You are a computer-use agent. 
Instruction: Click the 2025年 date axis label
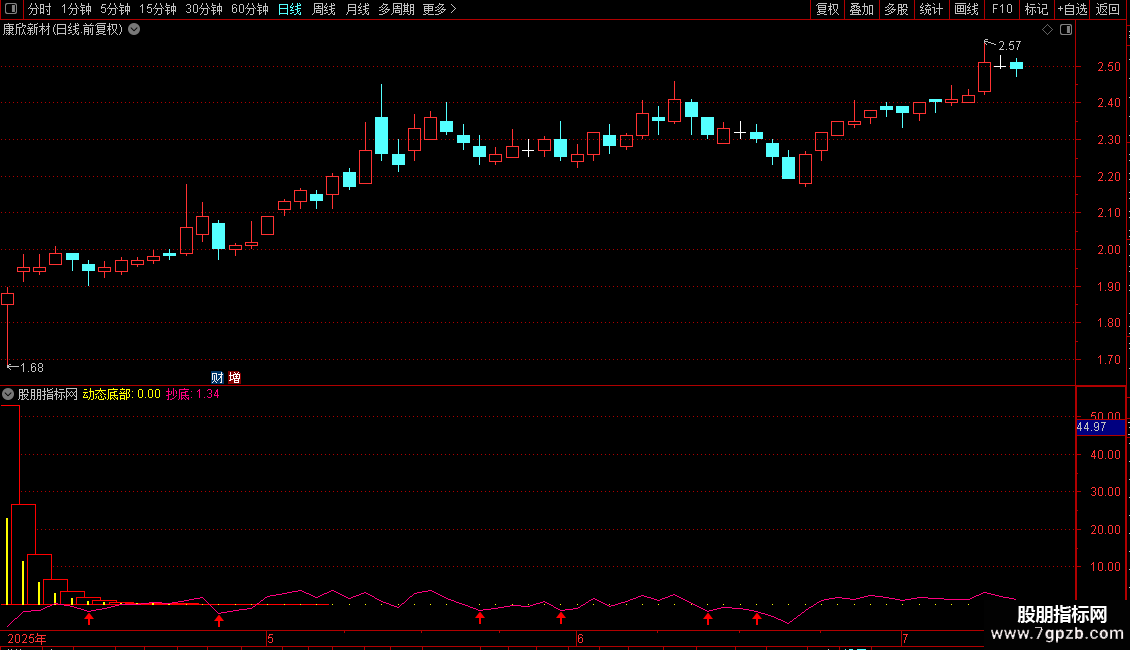click(27, 638)
